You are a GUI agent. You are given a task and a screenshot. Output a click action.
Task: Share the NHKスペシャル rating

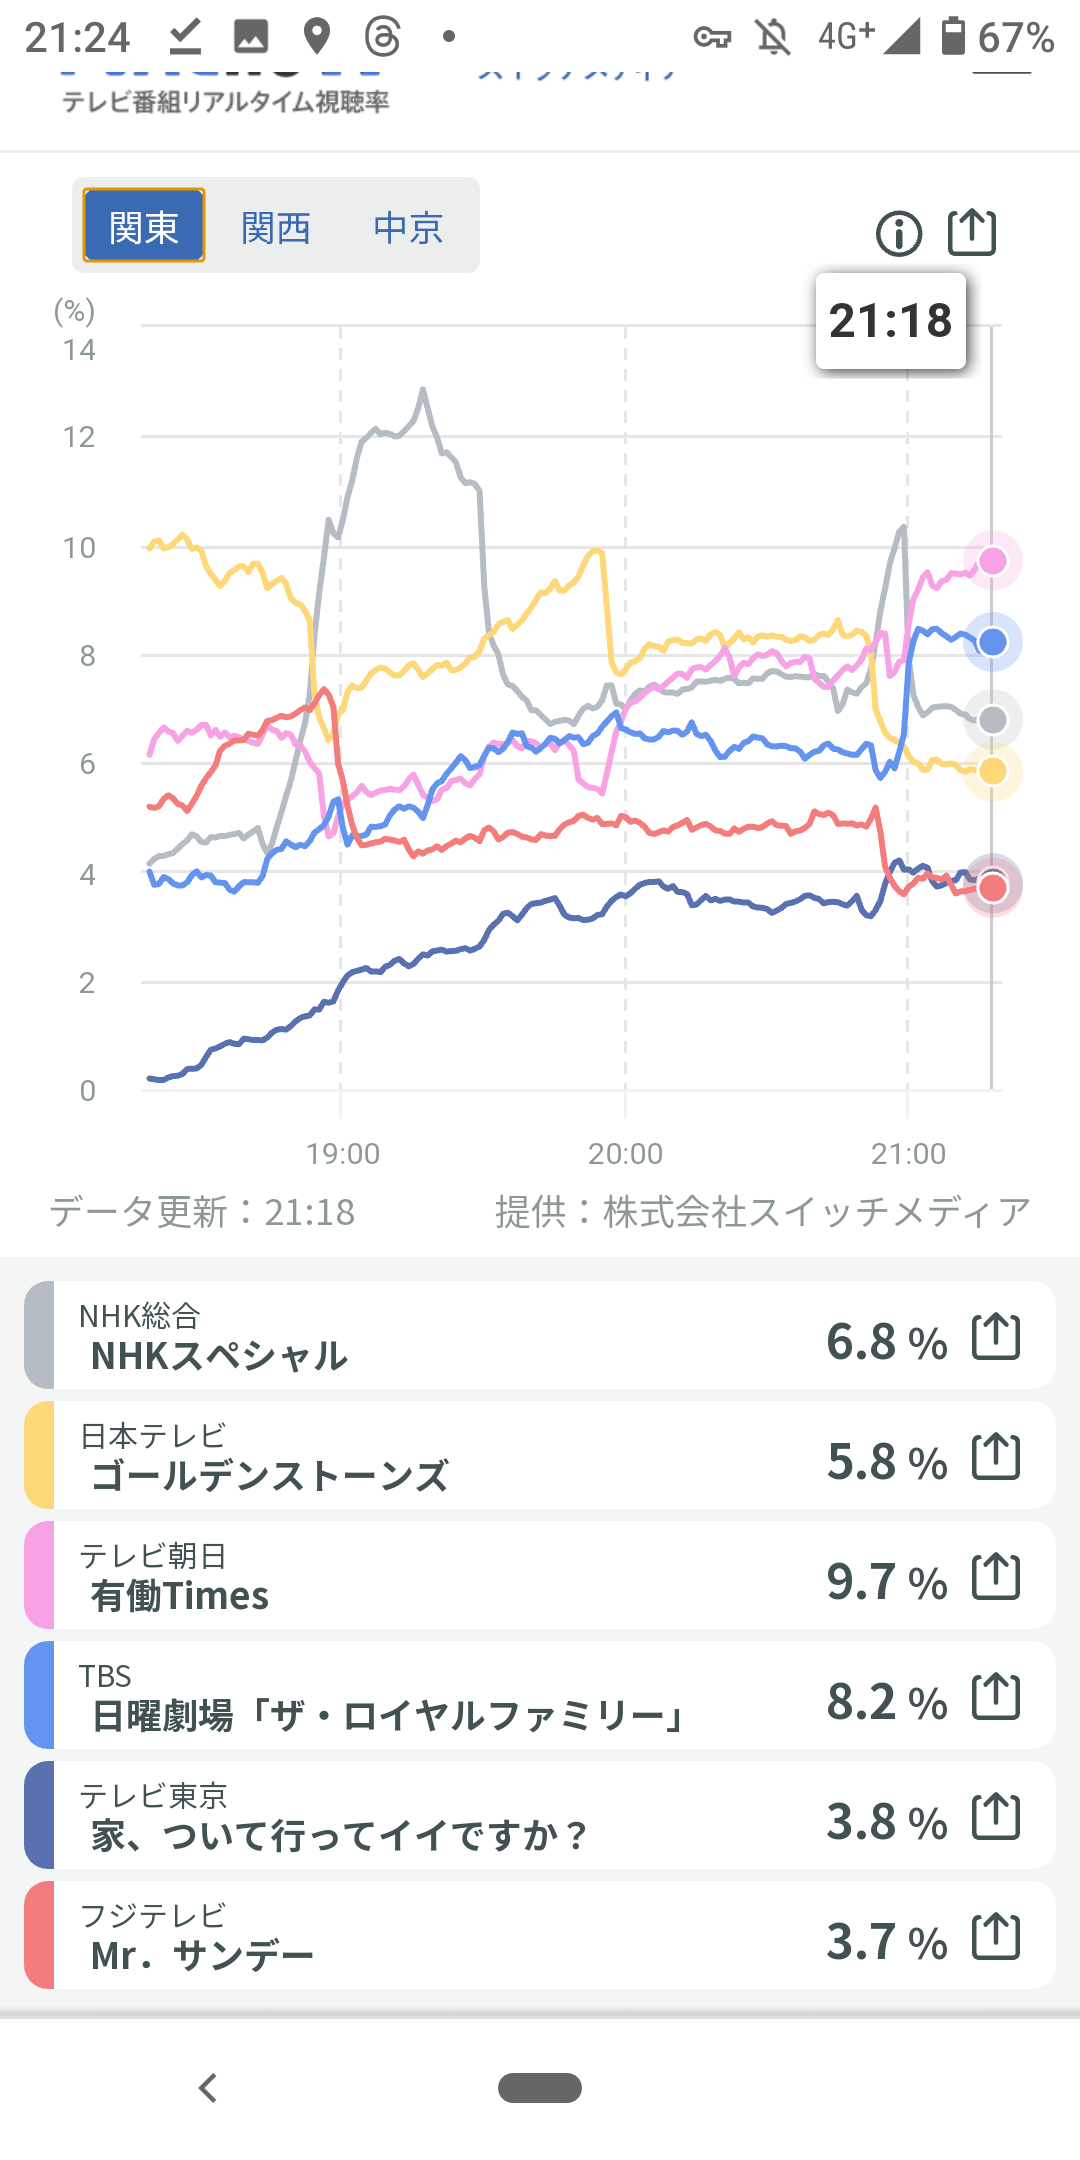(996, 1337)
